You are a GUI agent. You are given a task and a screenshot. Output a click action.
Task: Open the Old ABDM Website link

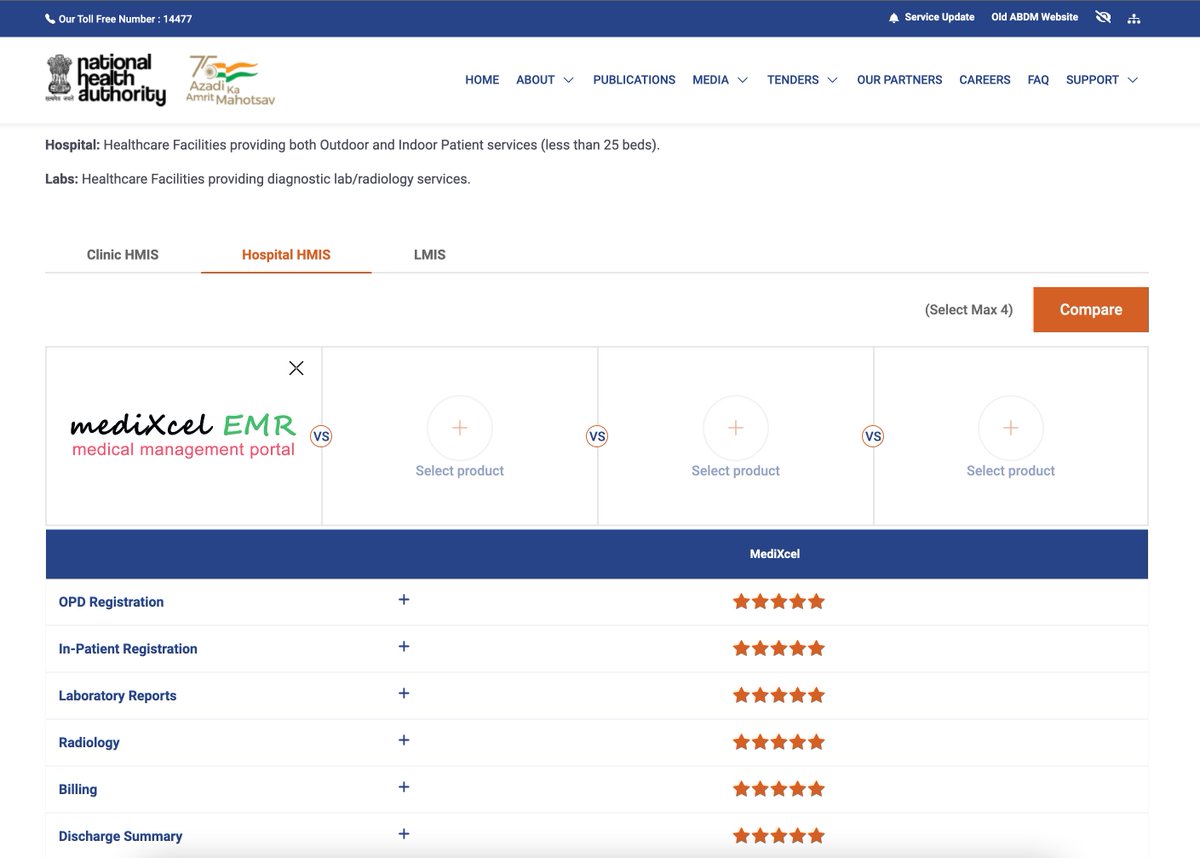pyautogui.click(x=1035, y=17)
